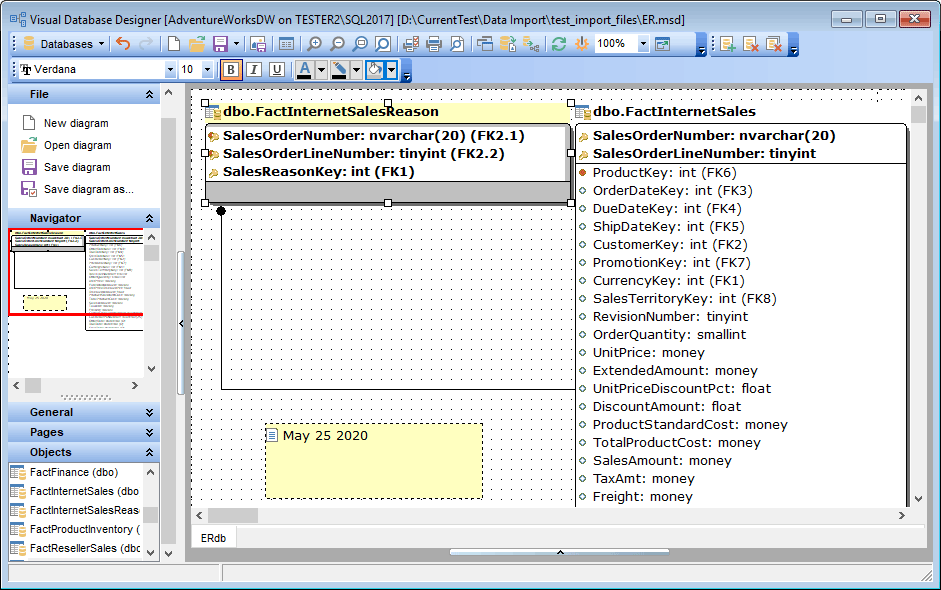Image resolution: width=941 pixels, height=590 pixels.
Task: Apply the fill color bucket
Action: tap(374, 70)
